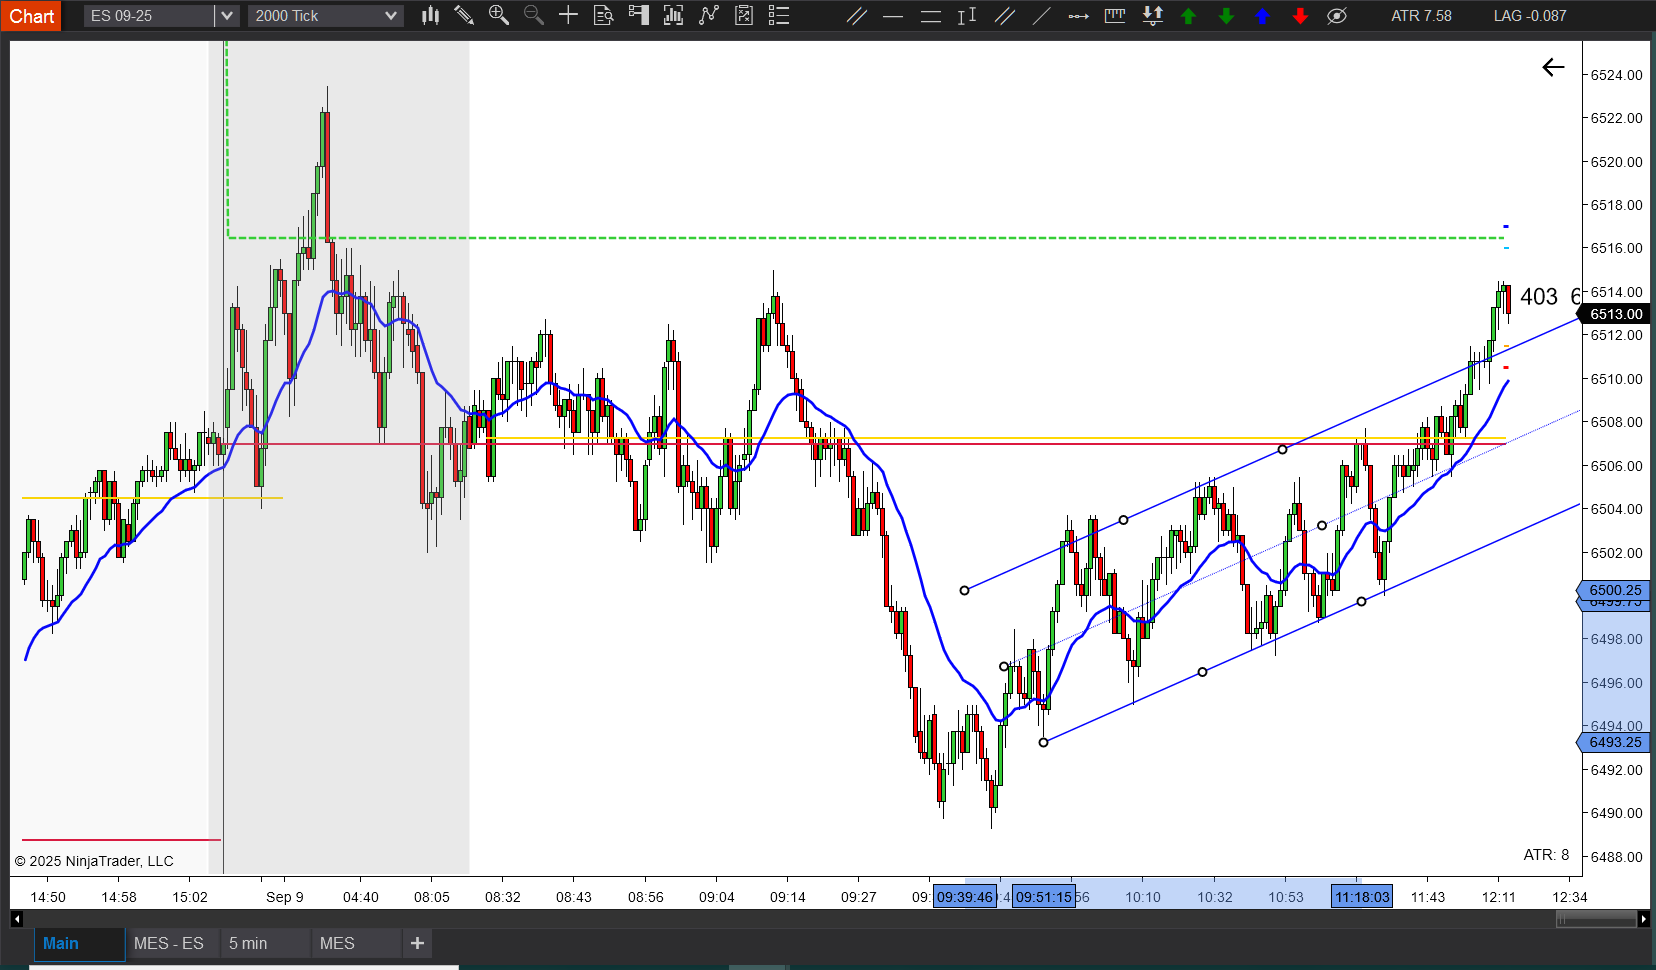Expand the 2000 Tick interval dropdown
Viewport: 1656px width, 970px height.
(x=390, y=15)
